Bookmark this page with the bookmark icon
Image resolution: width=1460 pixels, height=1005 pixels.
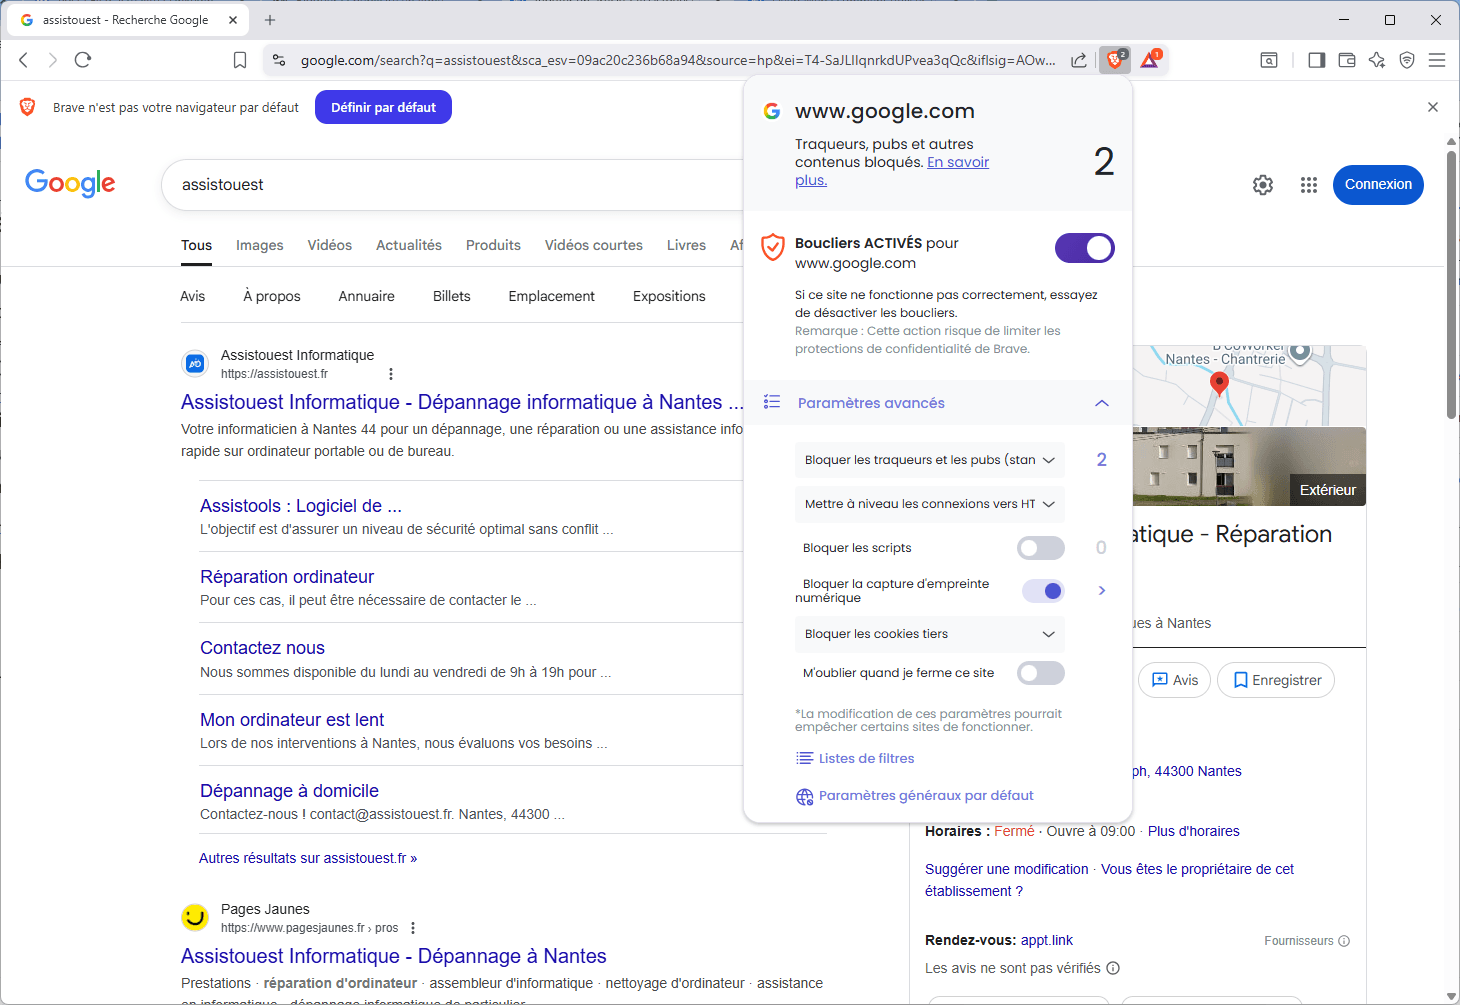coord(240,60)
